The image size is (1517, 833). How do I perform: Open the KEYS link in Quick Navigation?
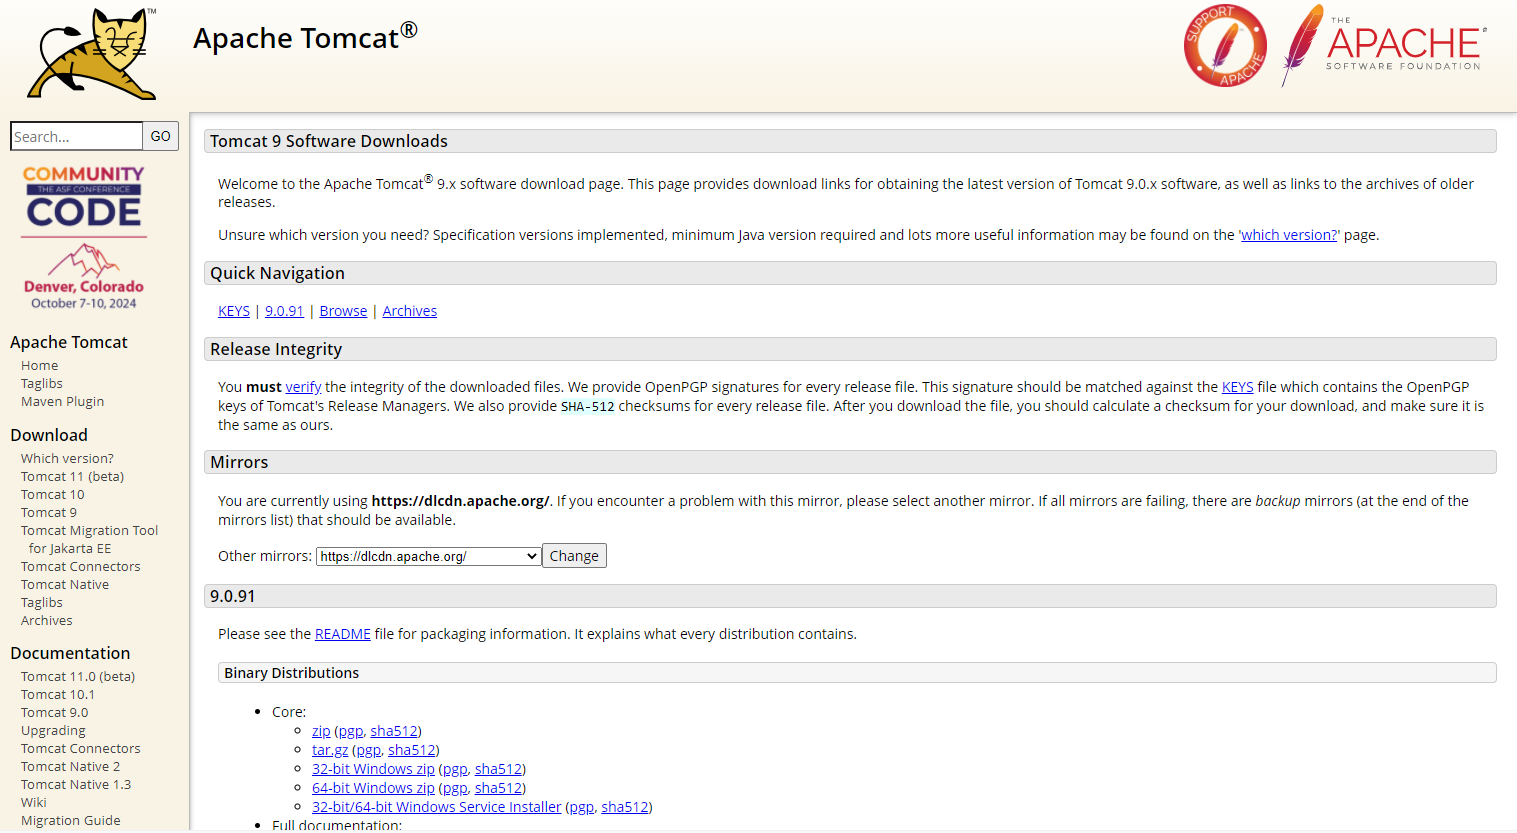point(234,311)
